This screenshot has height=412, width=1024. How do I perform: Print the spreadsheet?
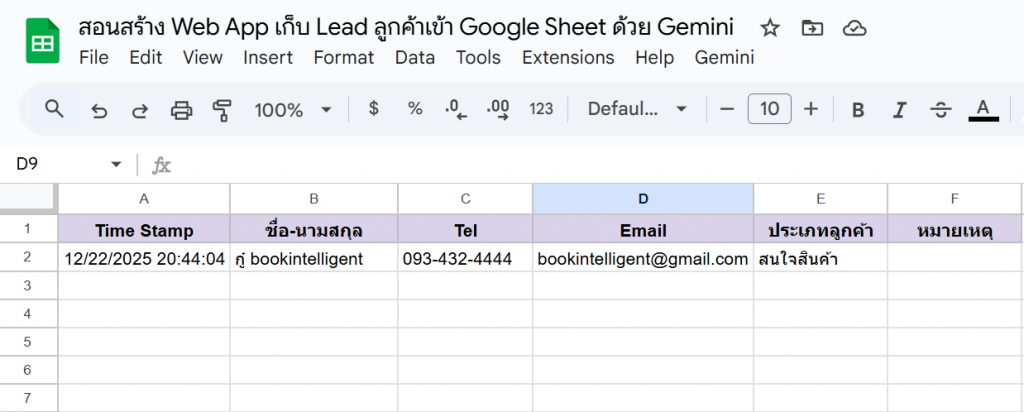181,110
